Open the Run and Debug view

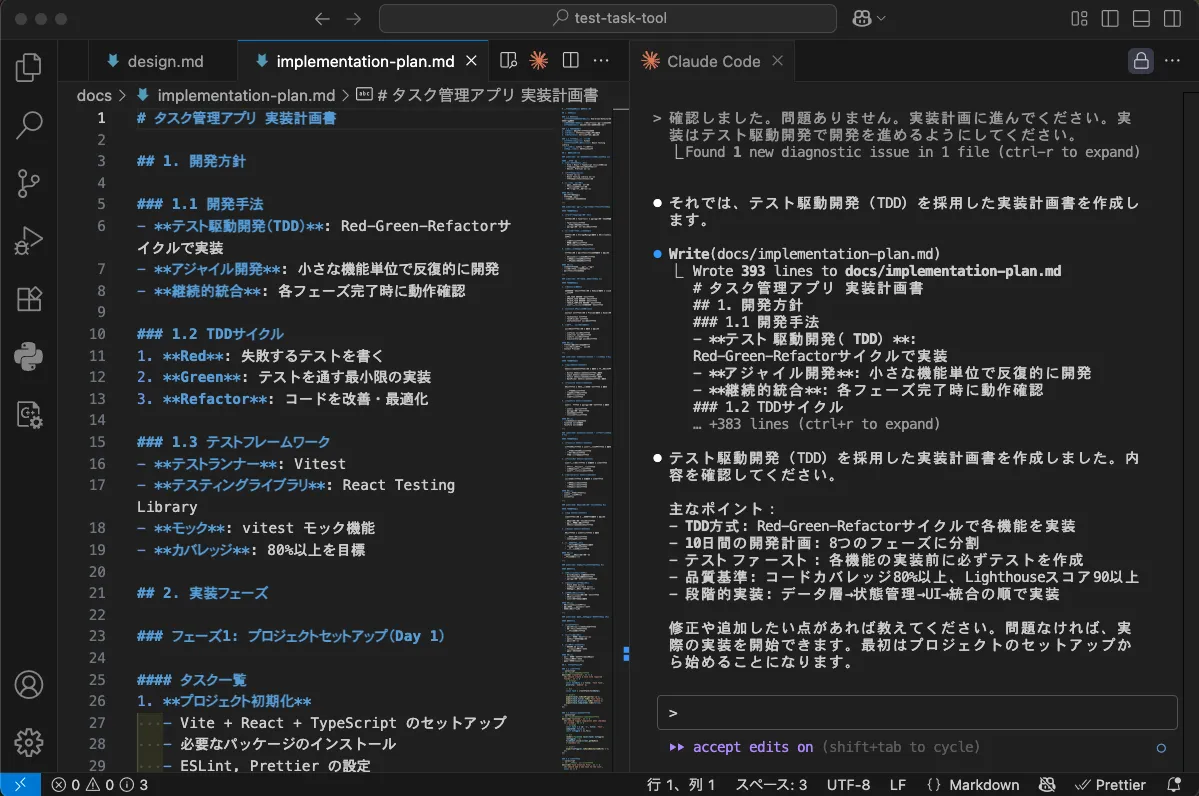(29, 240)
